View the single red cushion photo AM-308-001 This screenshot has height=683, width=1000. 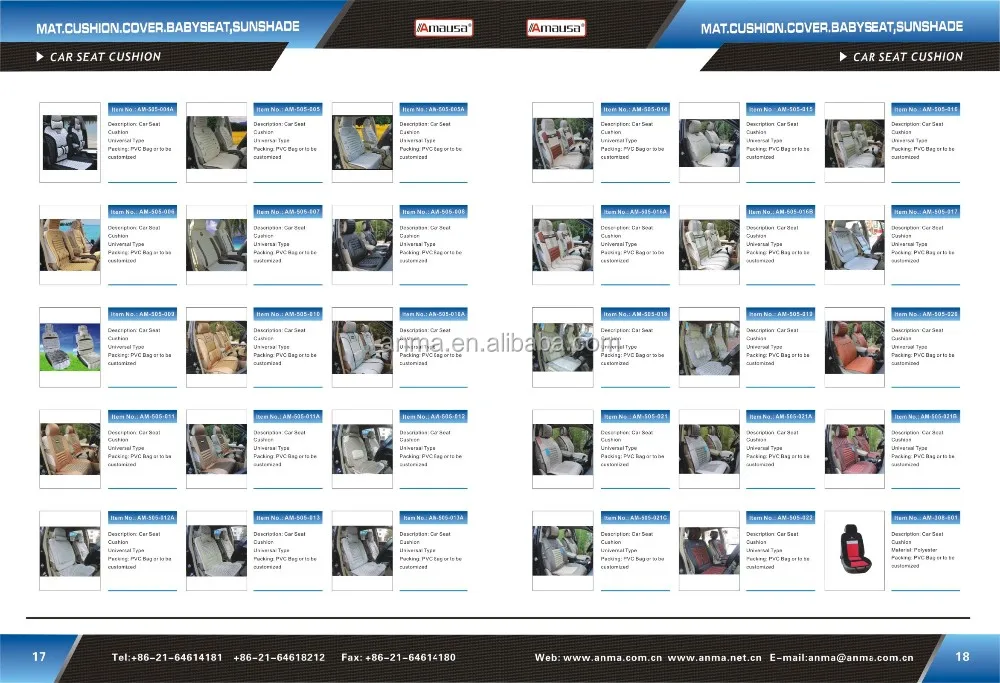[x=855, y=548]
